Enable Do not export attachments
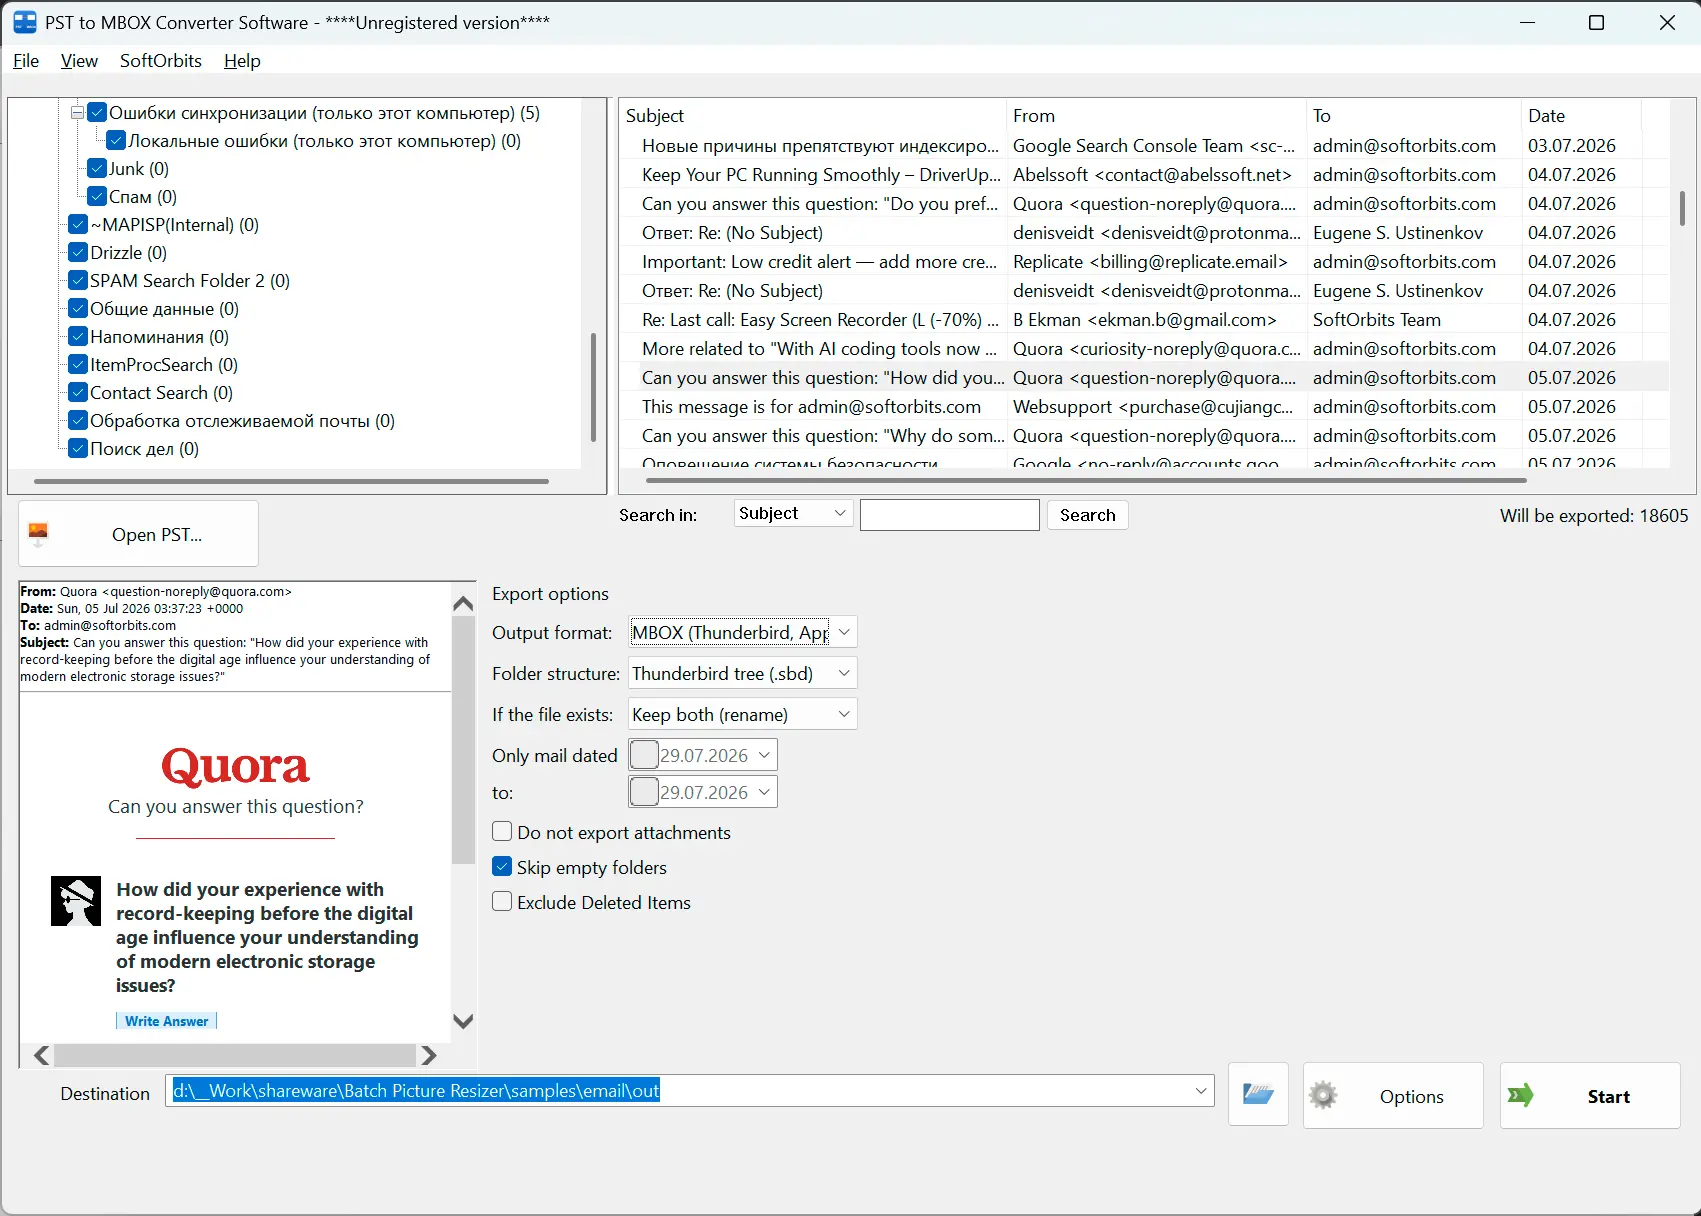The width and height of the screenshot is (1701, 1216). 502,832
